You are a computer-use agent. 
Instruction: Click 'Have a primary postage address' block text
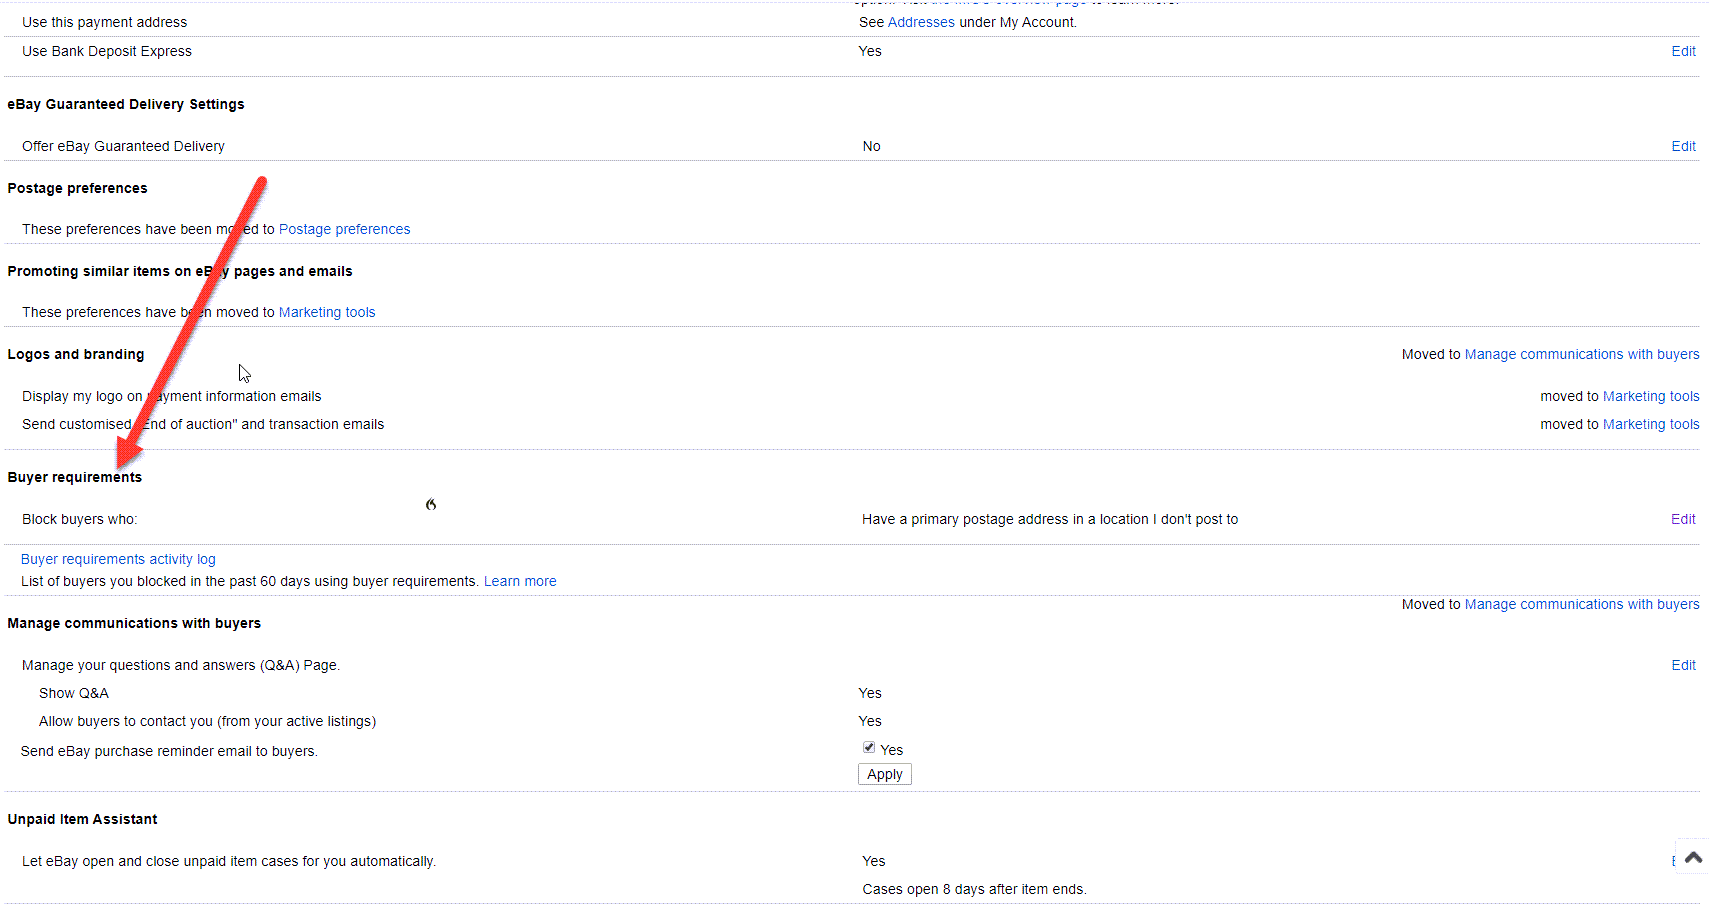pos(1050,519)
